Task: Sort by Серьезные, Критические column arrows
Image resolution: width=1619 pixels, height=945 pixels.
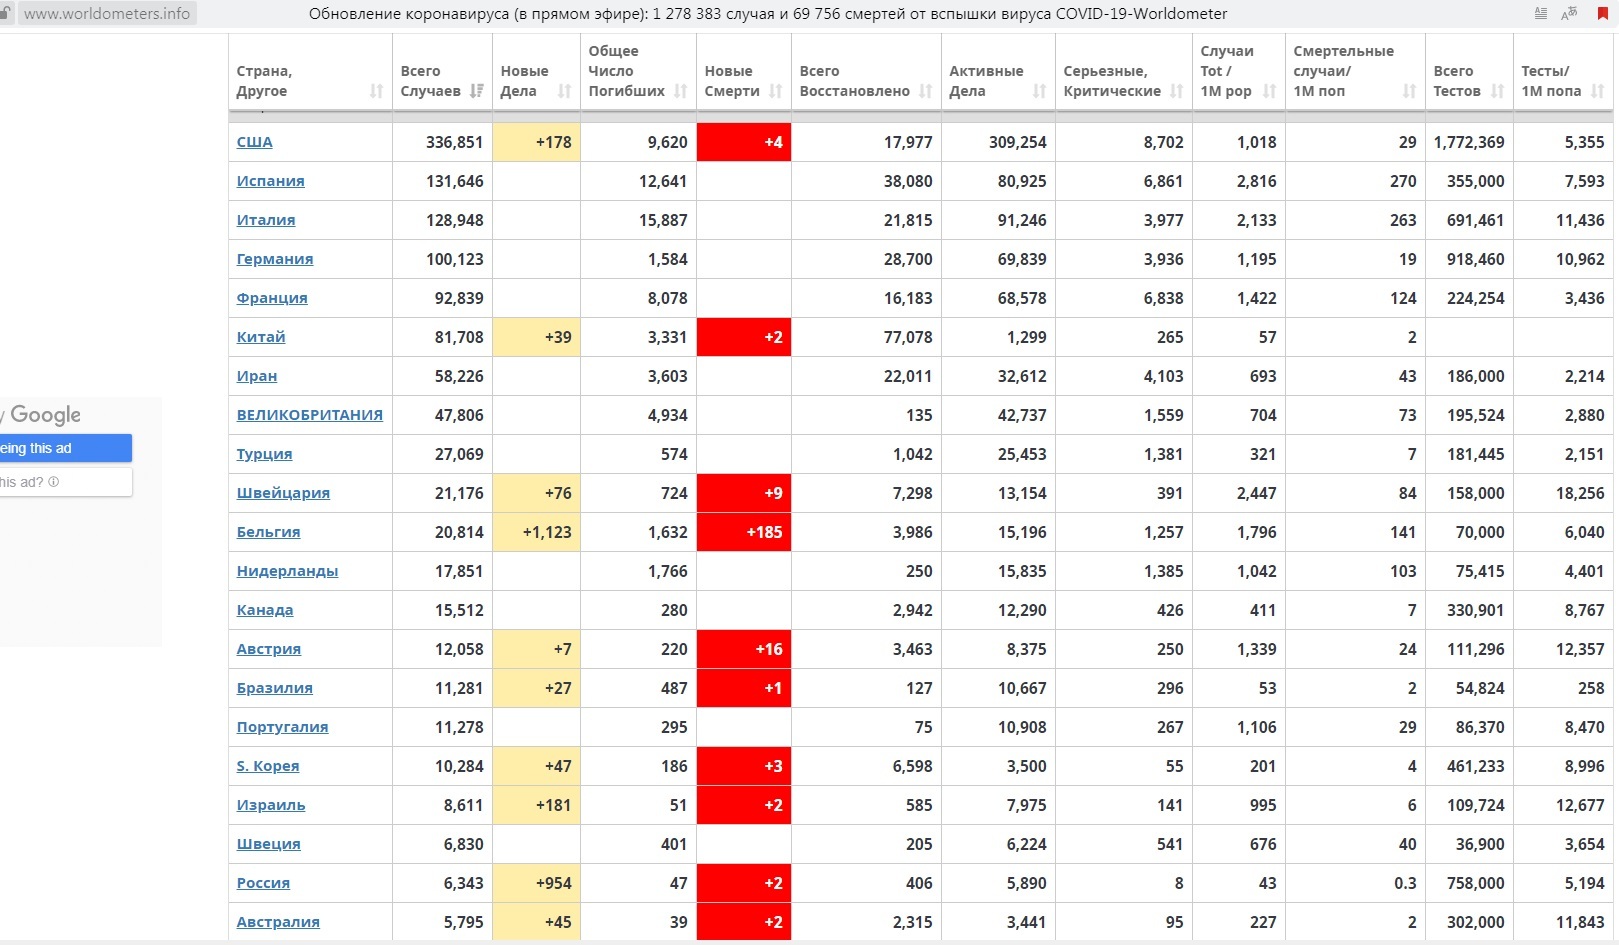Action: (1176, 91)
